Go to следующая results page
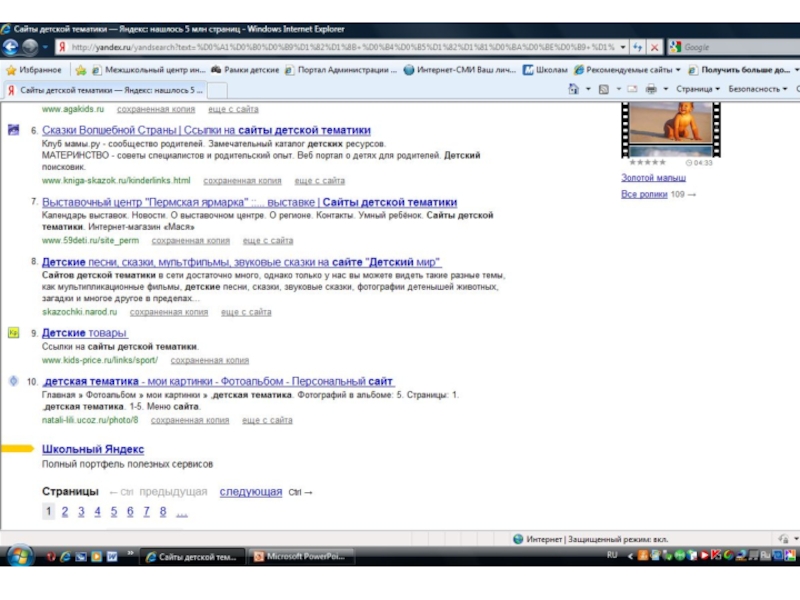This screenshot has width=800, height=600. 250,492
